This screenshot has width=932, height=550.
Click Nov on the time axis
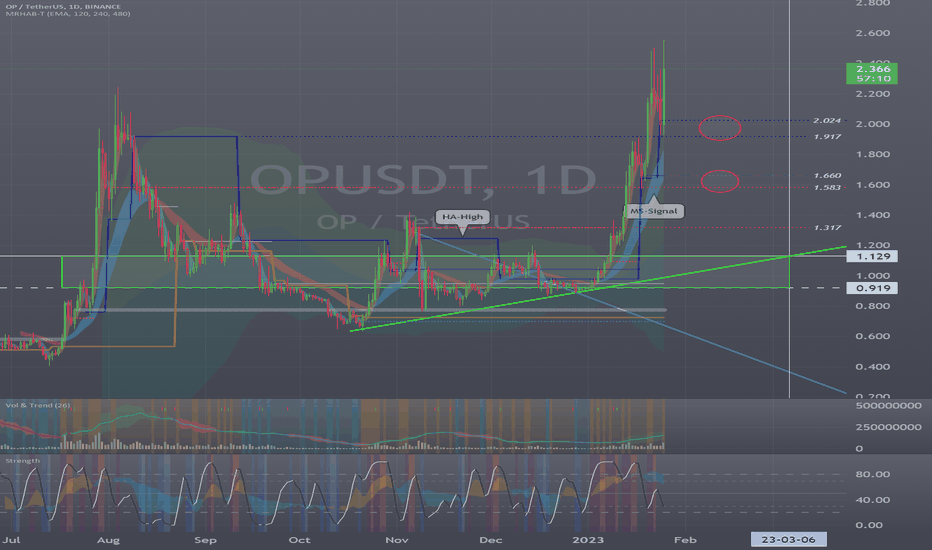[397, 540]
